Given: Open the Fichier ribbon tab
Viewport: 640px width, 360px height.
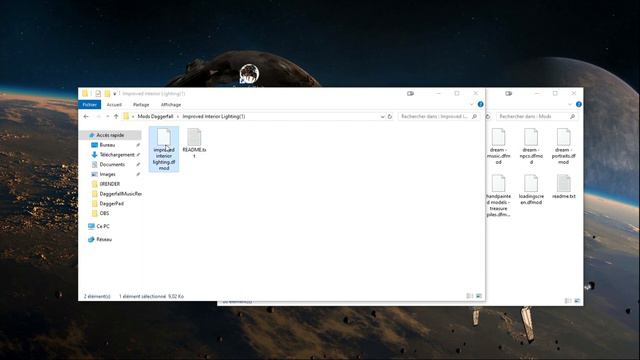Looking at the screenshot, I should (x=89, y=105).
